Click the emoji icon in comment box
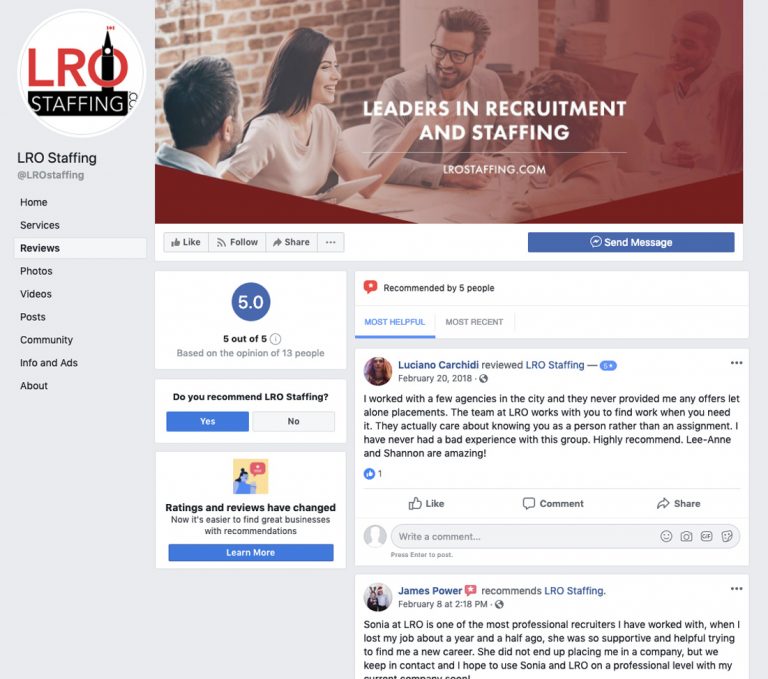This screenshot has height=679, width=768. [x=666, y=536]
